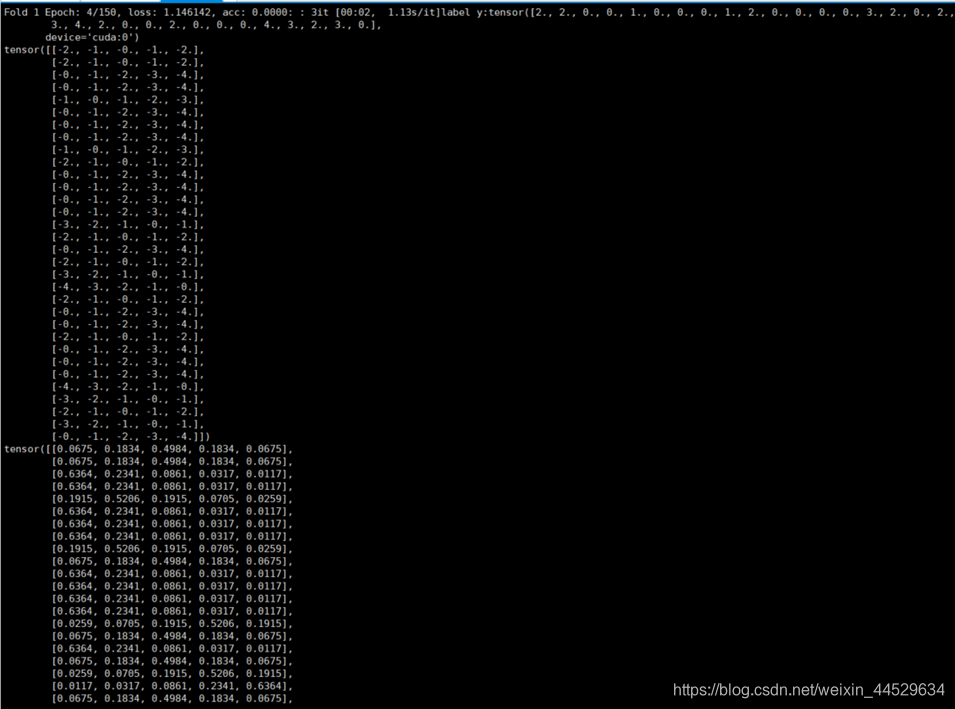The height and width of the screenshot is (709, 955).
Task: Click the closing row '[-0., -1., -2., -3., -4.]])'
Action: coord(131,436)
